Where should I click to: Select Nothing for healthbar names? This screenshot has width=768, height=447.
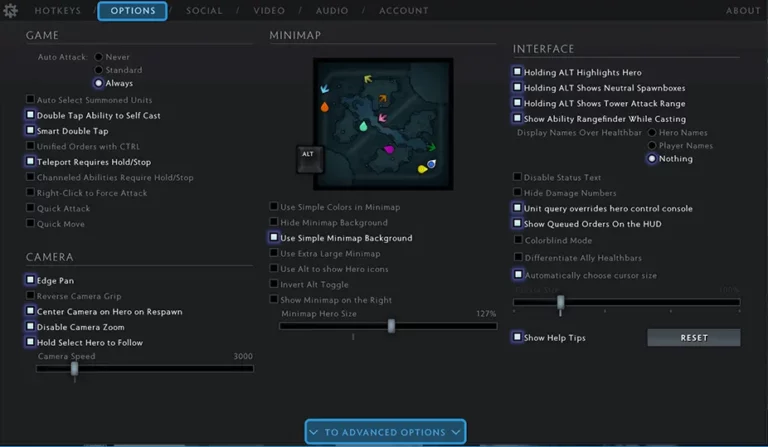pyautogui.click(x=652, y=159)
